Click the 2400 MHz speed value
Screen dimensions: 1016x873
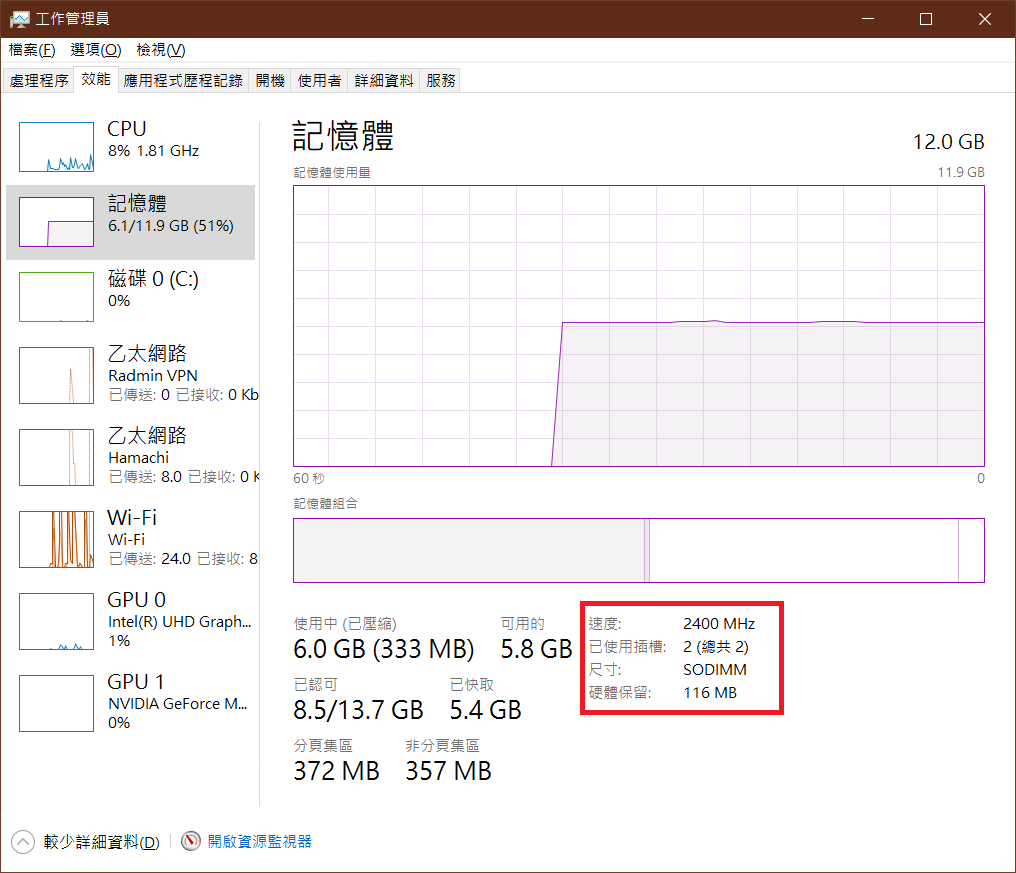(719, 623)
